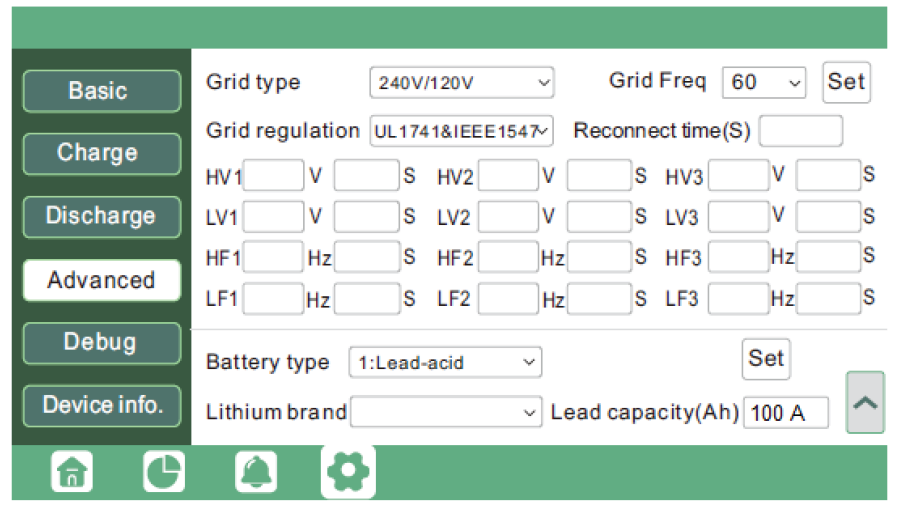Focus the Lead capacity(Ah) field
The height and width of the screenshot is (507, 897).
[x=785, y=412]
